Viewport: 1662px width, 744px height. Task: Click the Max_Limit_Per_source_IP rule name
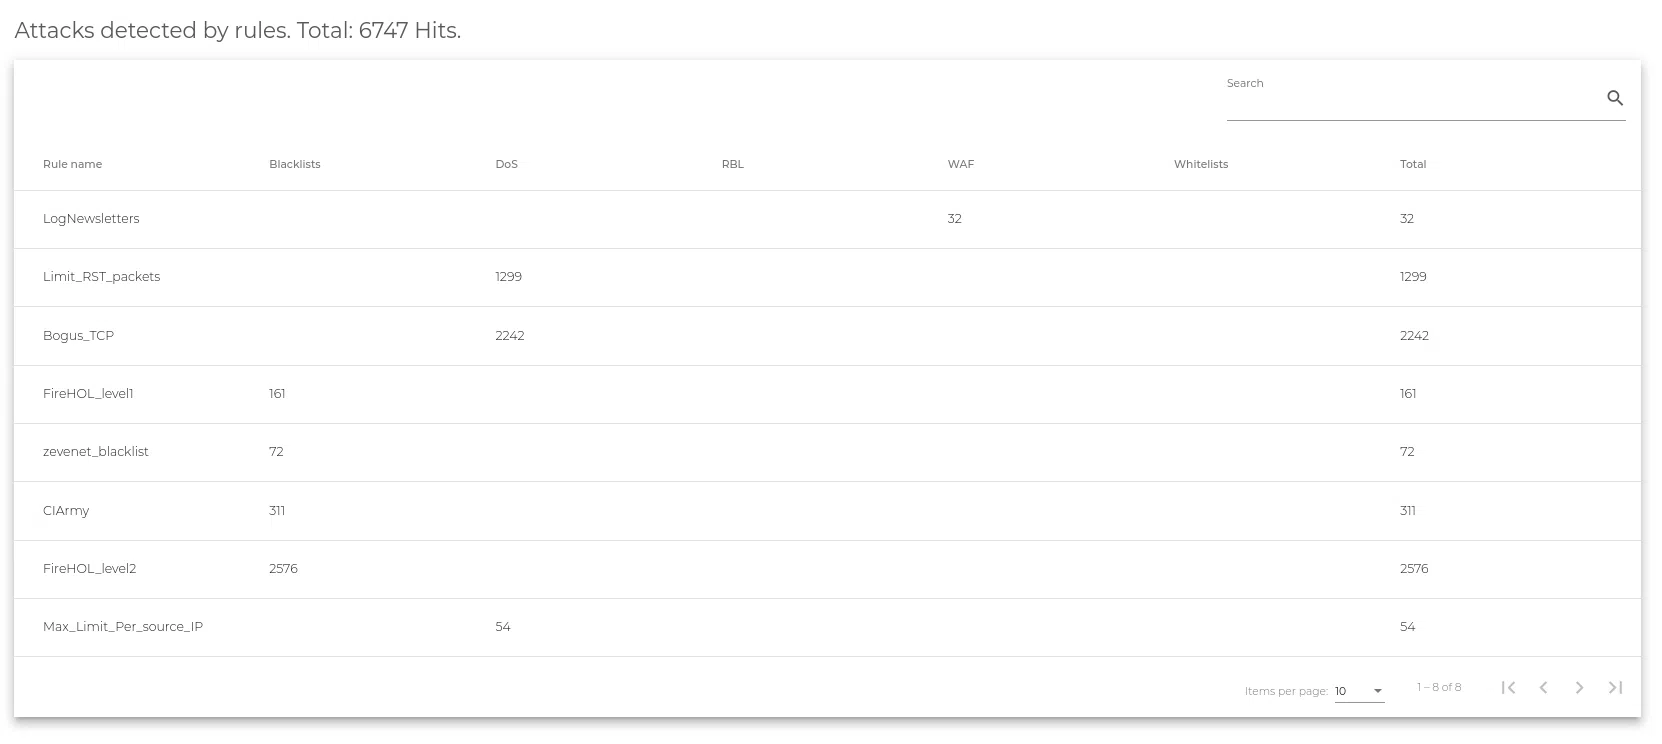tap(122, 627)
